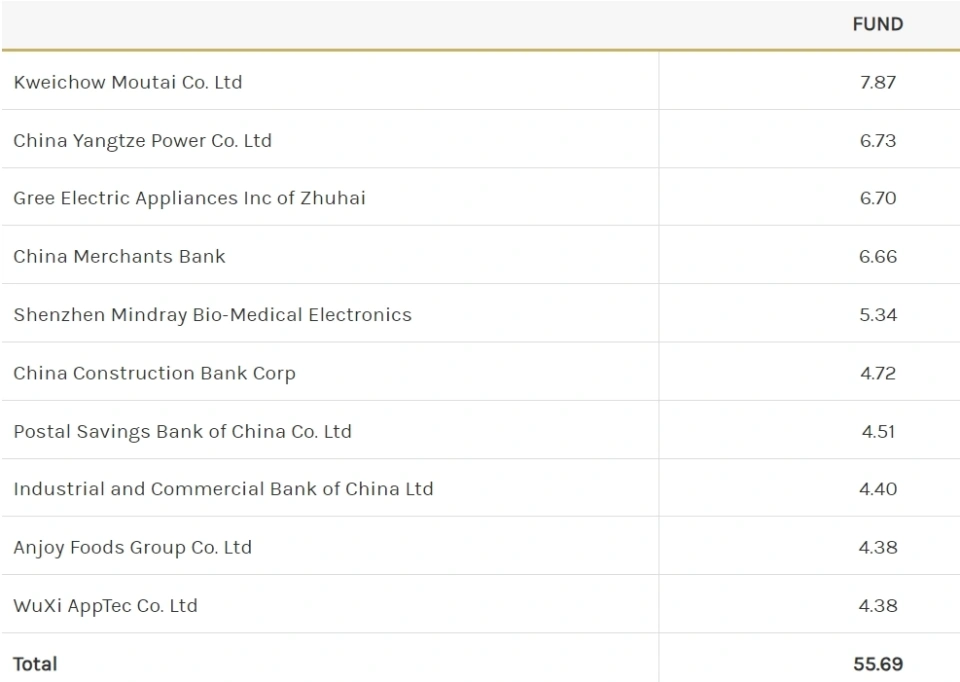Click the 6.70 fund weight value
The height and width of the screenshot is (682, 960).
878,198
